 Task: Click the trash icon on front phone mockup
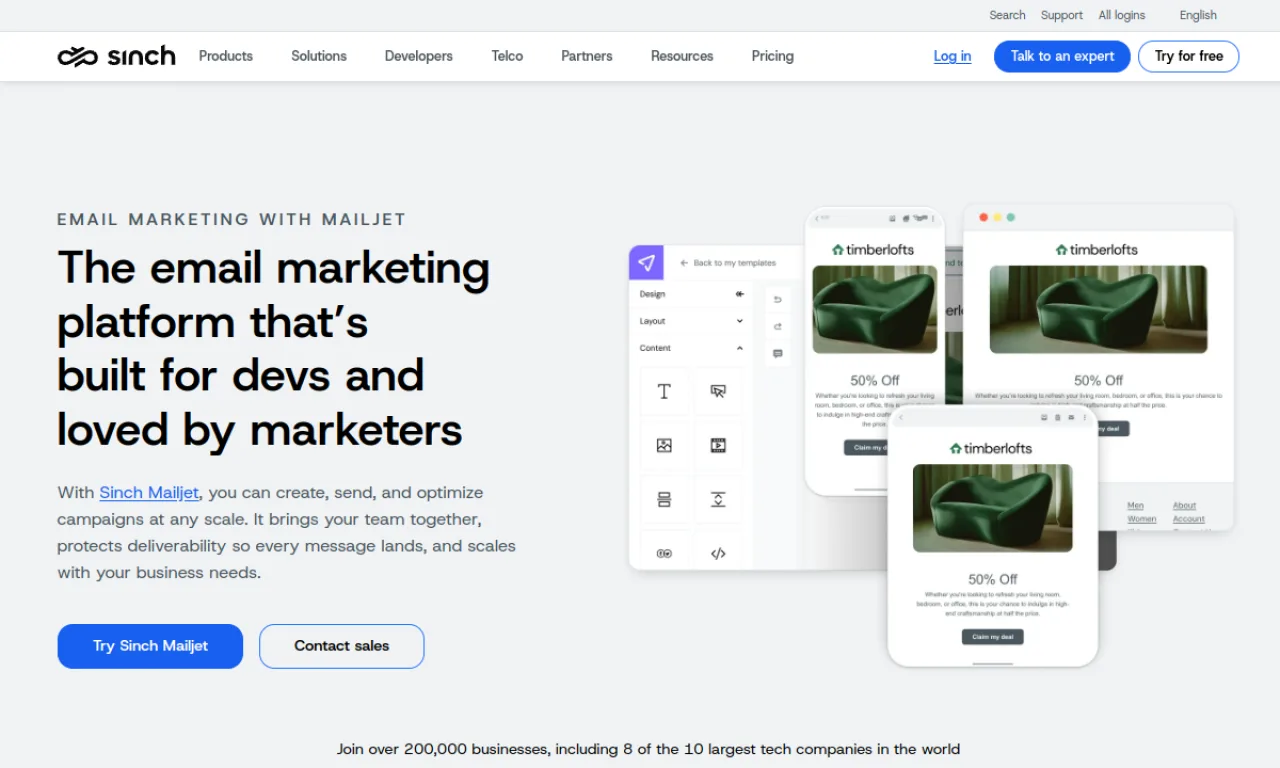click(x=1057, y=417)
